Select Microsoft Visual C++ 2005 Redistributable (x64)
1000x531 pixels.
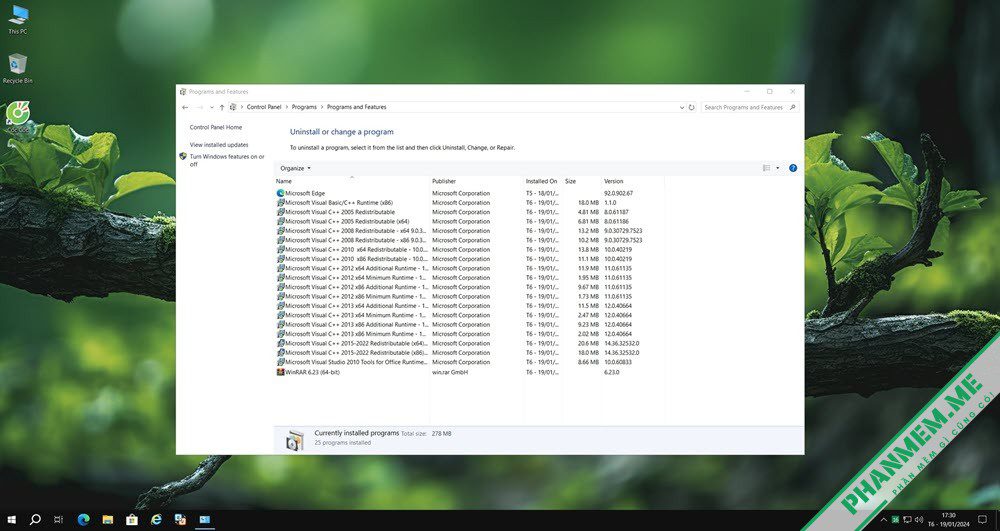click(x=469, y=221)
